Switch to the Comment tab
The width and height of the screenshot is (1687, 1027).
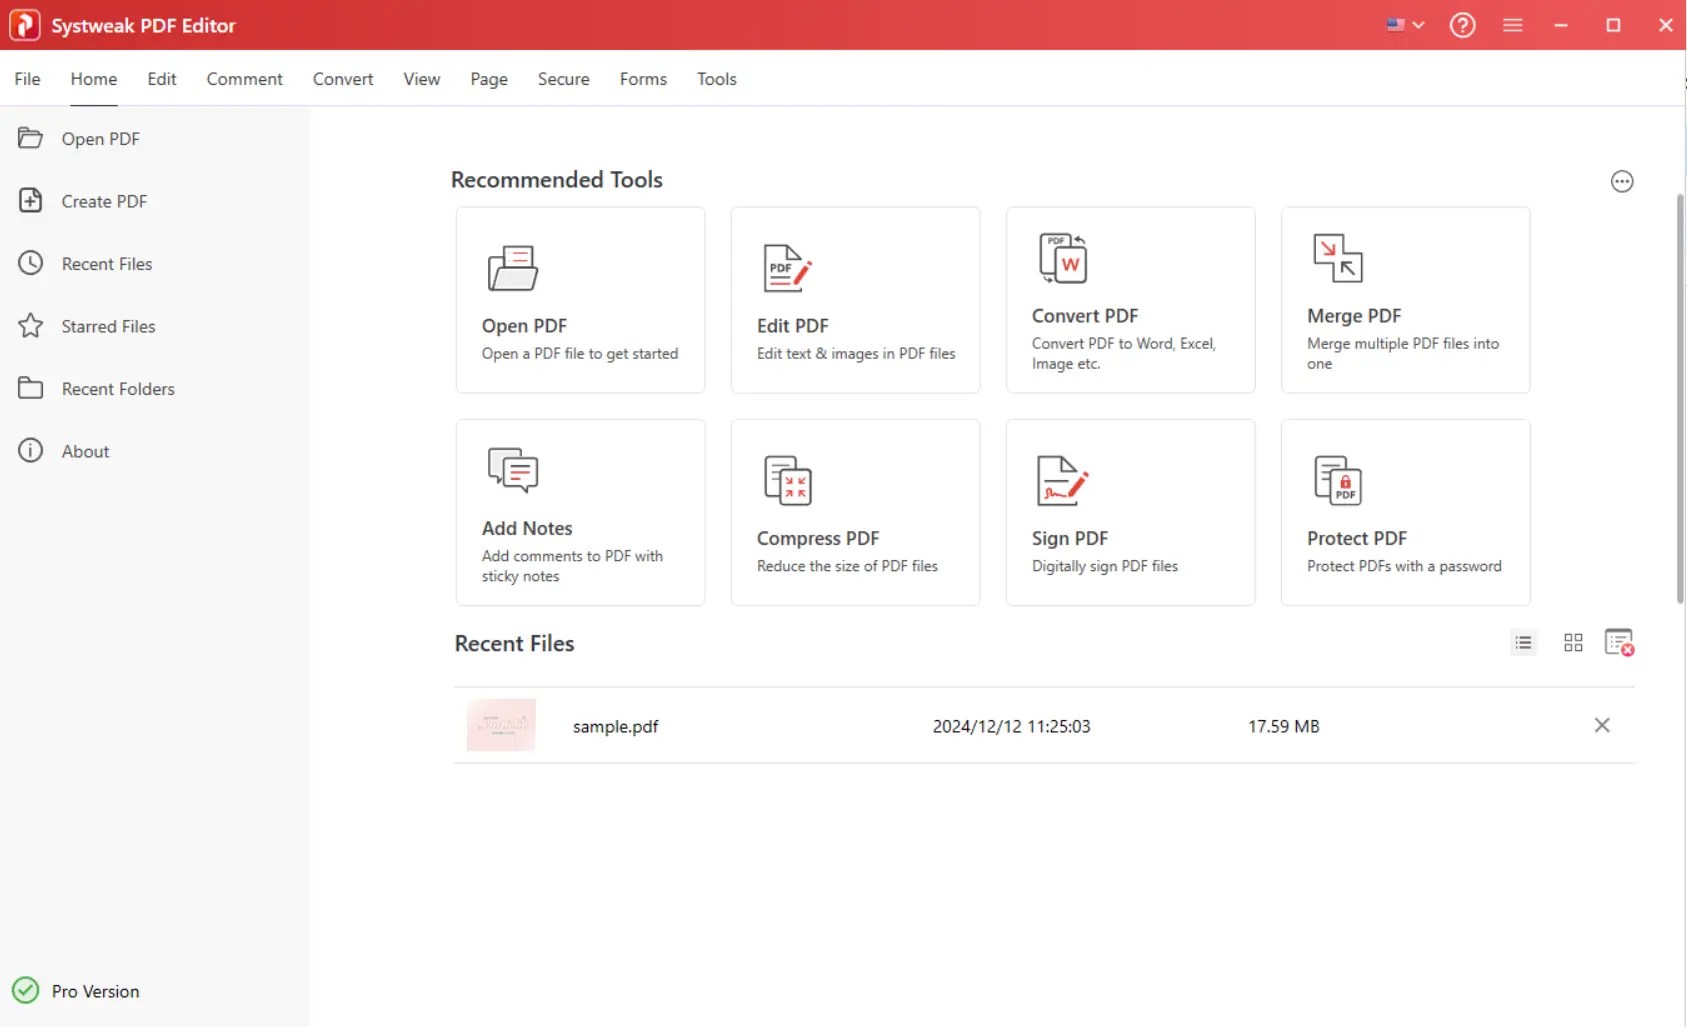(245, 79)
